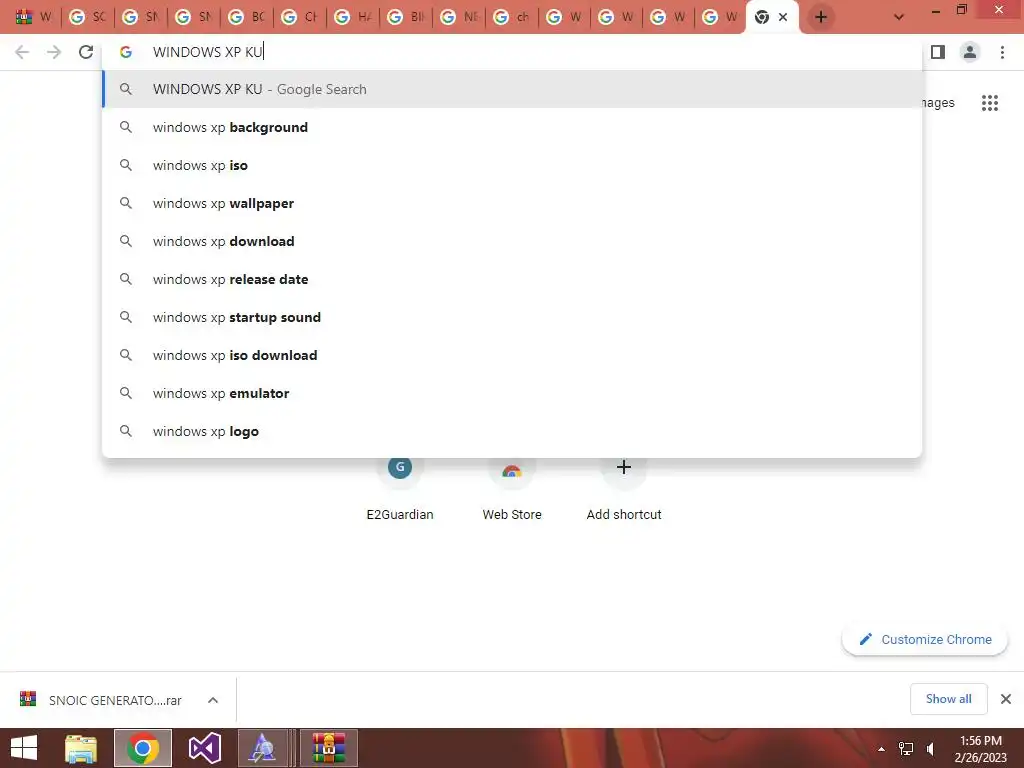1024x768 pixels.
Task: Switch to the BII tab
Action: 406,17
